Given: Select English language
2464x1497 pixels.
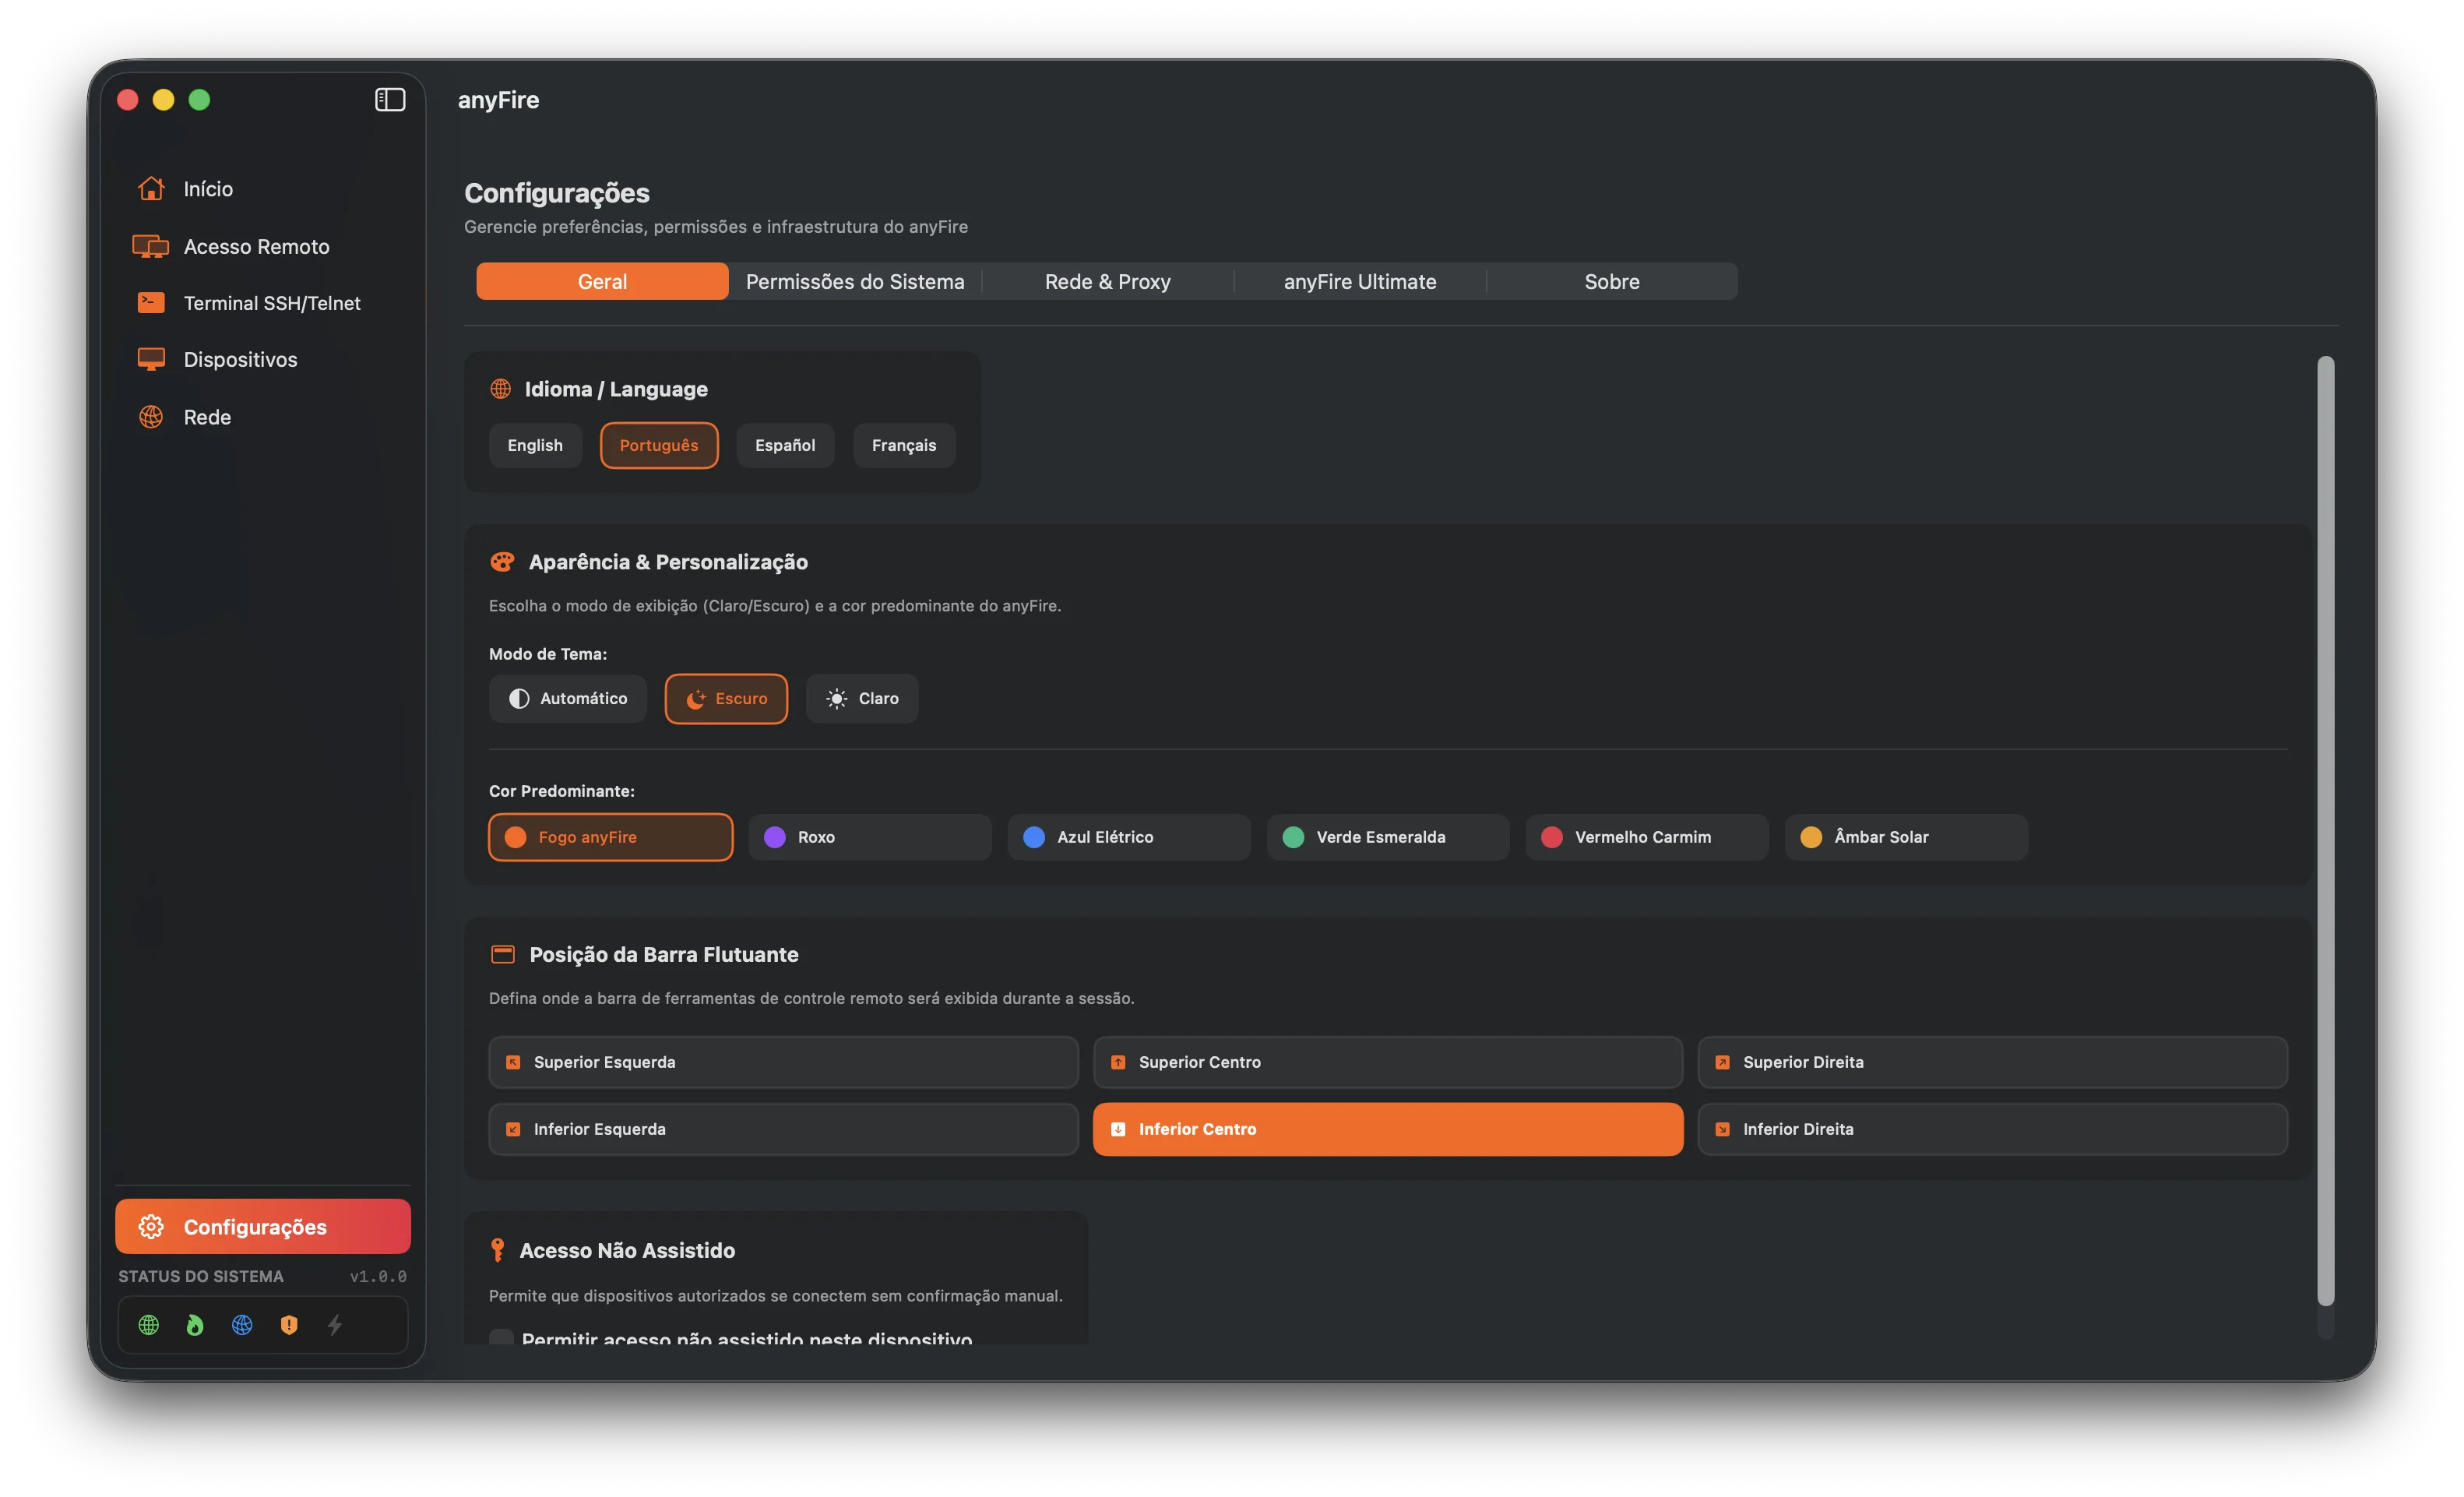Looking at the screenshot, I should (x=535, y=445).
